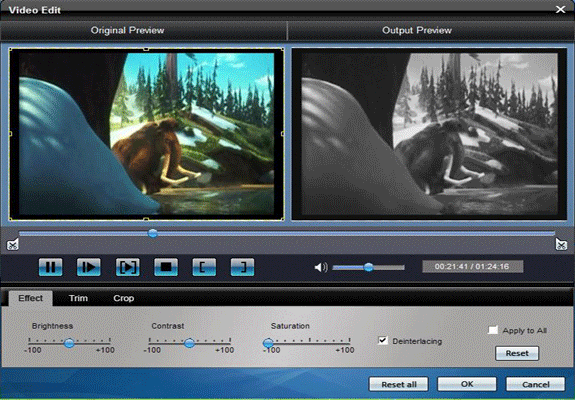
Task: Click the Original Preview header
Action: [x=127, y=30]
